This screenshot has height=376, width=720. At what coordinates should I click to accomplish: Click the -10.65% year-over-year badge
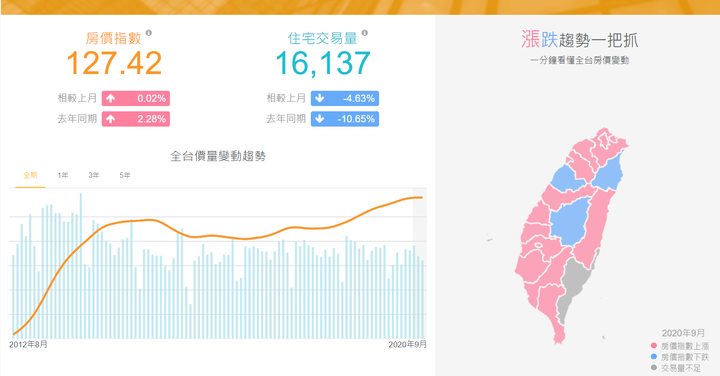tap(345, 119)
